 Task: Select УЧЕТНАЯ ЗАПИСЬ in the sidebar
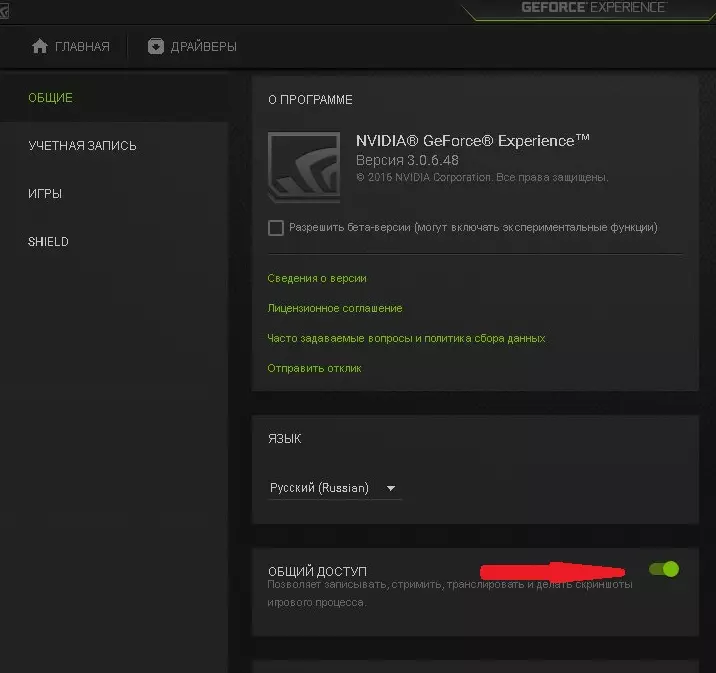pyautogui.click(x=82, y=146)
